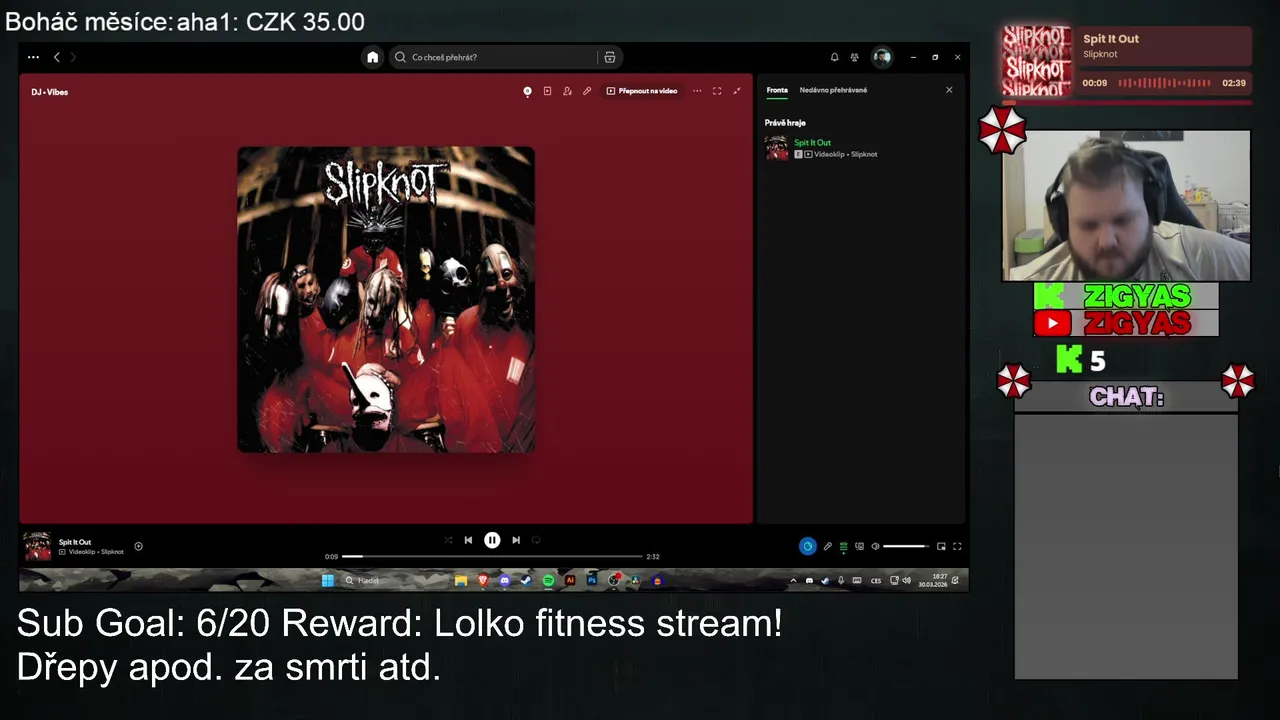Viewport: 1280px width, 720px height.
Task: Go to Spotify Home
Action: [372, 57]
